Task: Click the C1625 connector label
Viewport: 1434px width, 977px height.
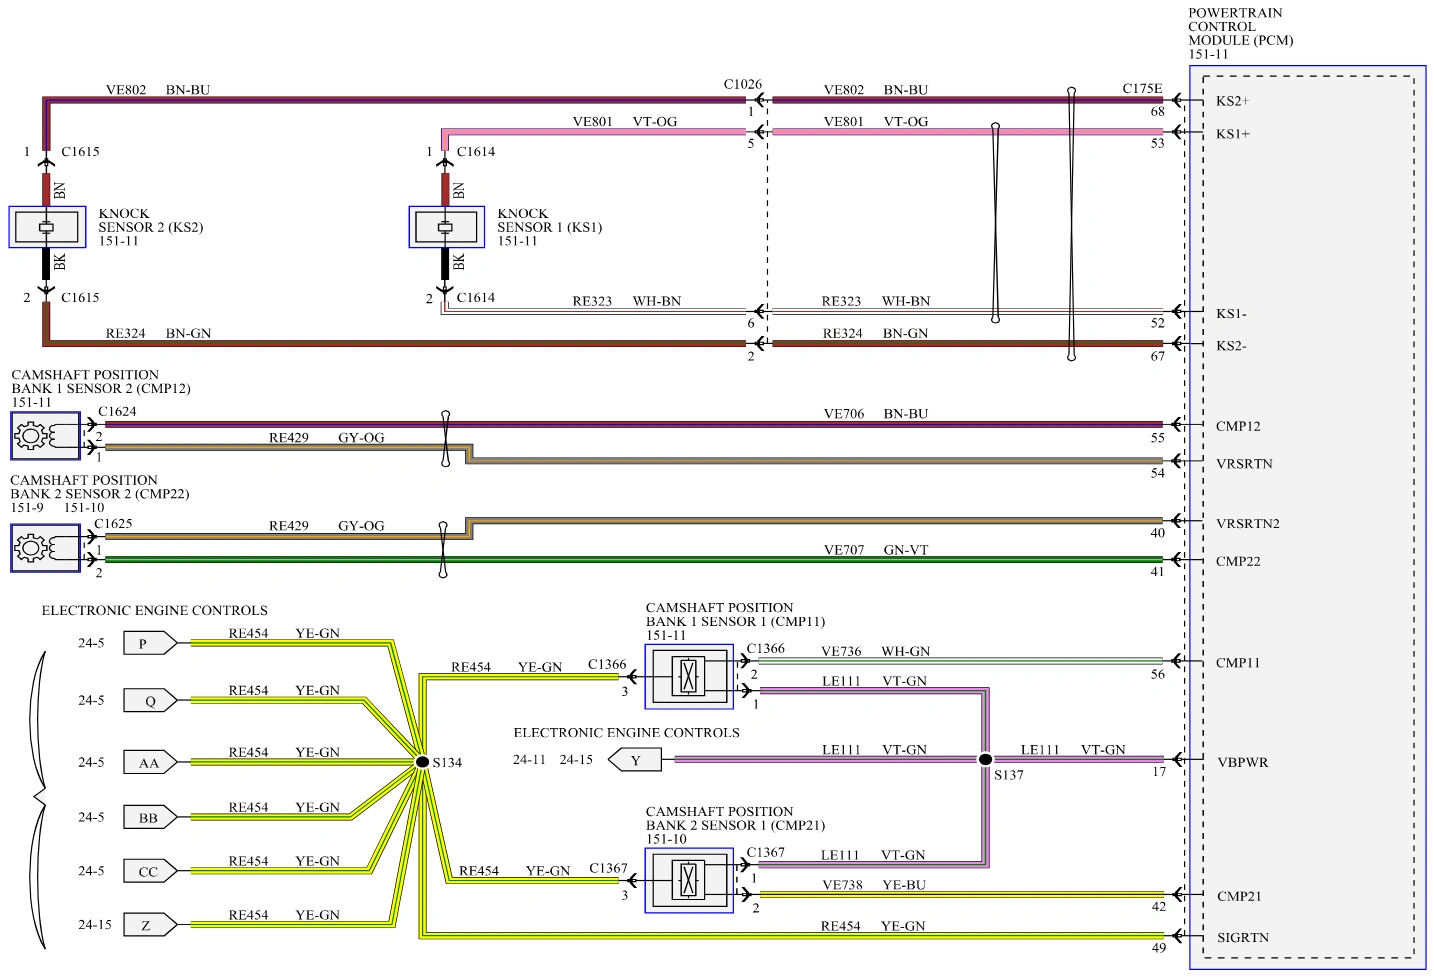Action: (113, 523)
